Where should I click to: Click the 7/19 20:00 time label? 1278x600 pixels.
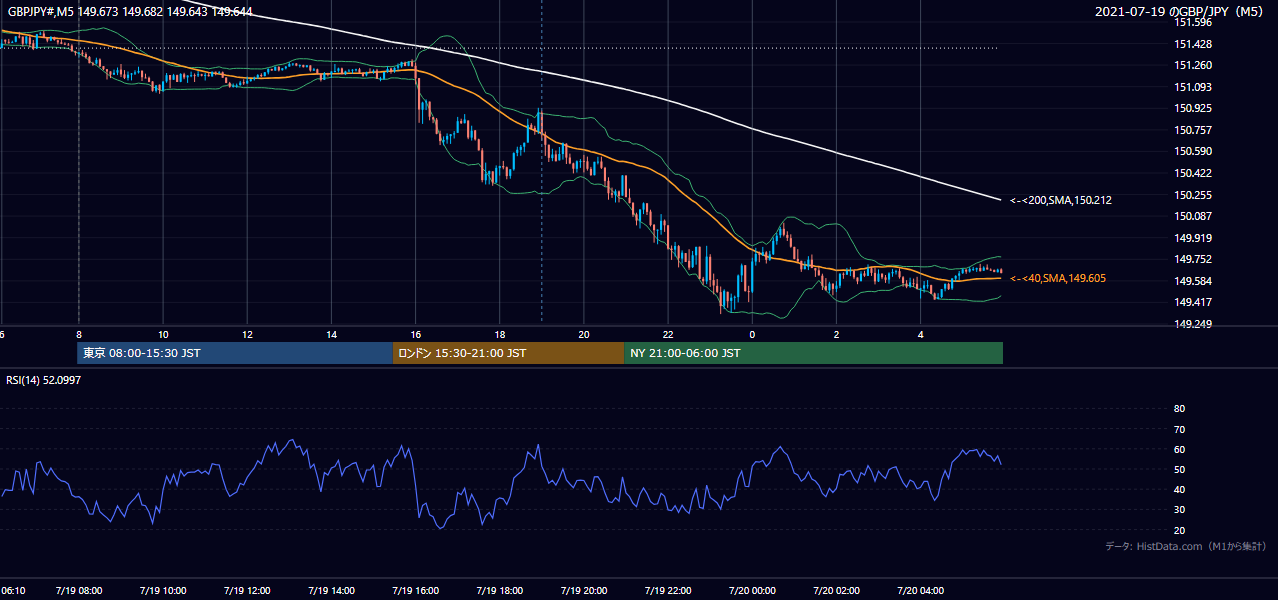click(584, 590)
